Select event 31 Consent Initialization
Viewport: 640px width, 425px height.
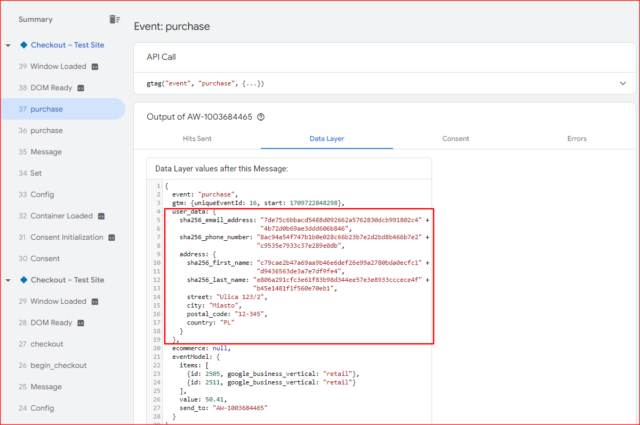pos(61,237)
